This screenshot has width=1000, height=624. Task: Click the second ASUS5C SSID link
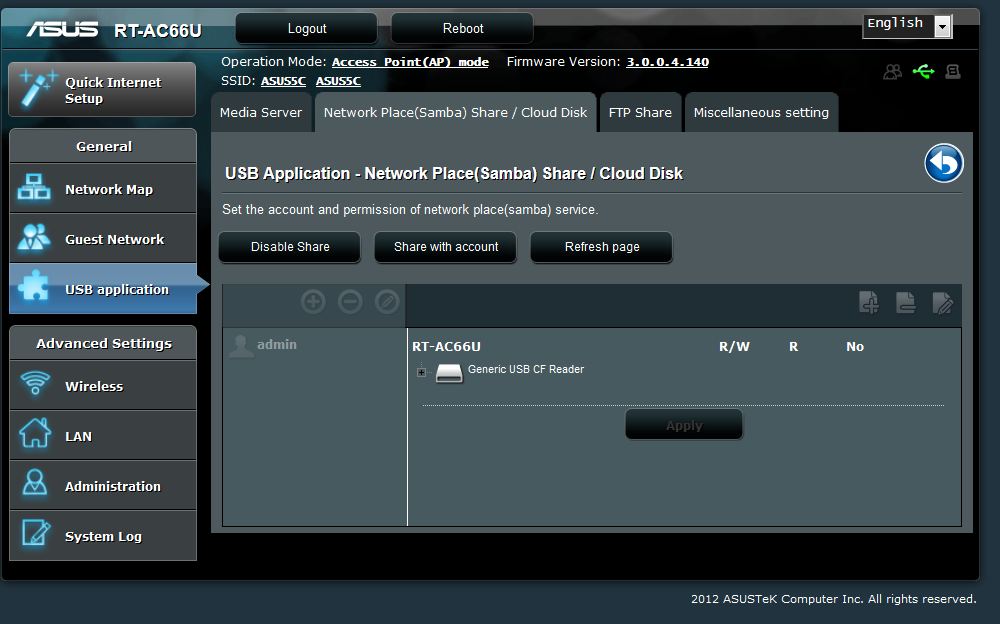tap(338, 81)
